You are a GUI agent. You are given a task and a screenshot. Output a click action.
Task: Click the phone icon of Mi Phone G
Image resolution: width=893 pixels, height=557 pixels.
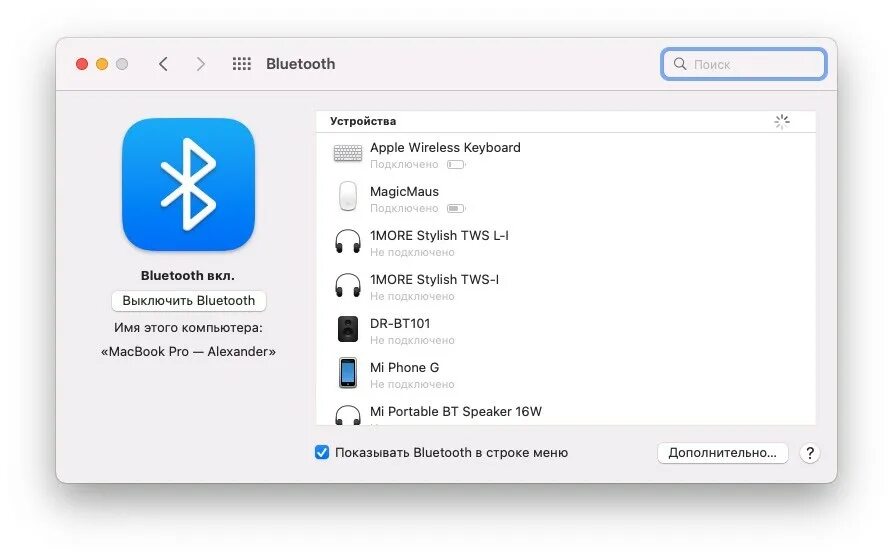(x=347, y=372)
